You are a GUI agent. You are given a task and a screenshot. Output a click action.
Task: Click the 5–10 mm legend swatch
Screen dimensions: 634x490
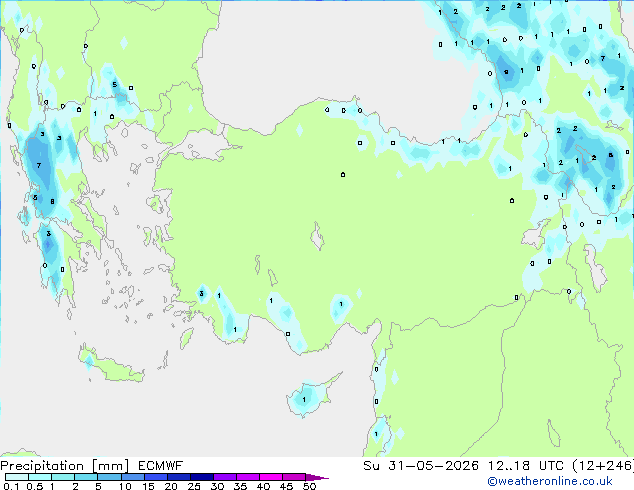click(x=109, y=477)
